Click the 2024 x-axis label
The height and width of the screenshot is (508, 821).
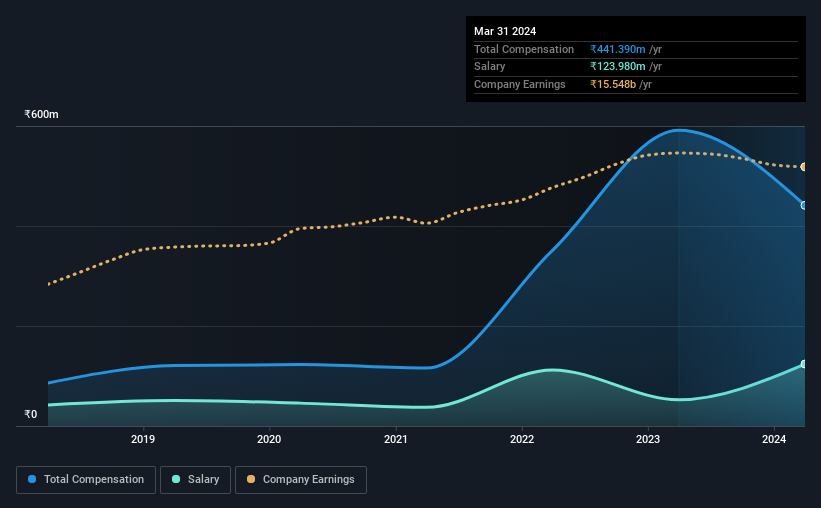pos(774,439)
